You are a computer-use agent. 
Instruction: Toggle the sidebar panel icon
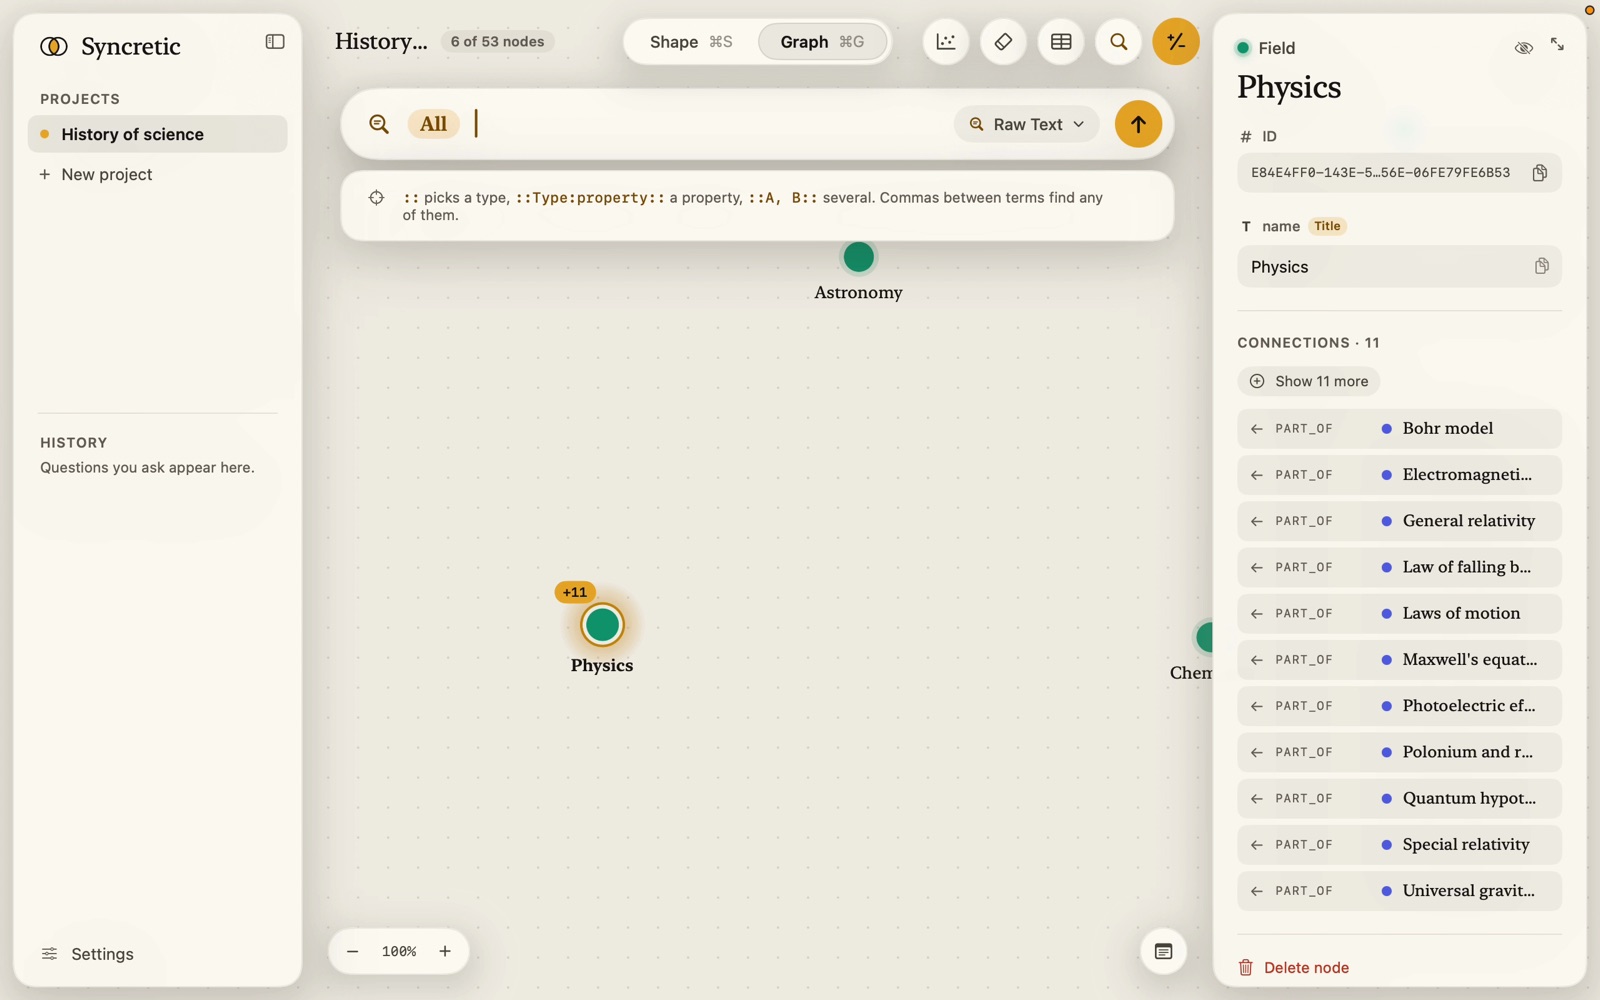point(275,42)
